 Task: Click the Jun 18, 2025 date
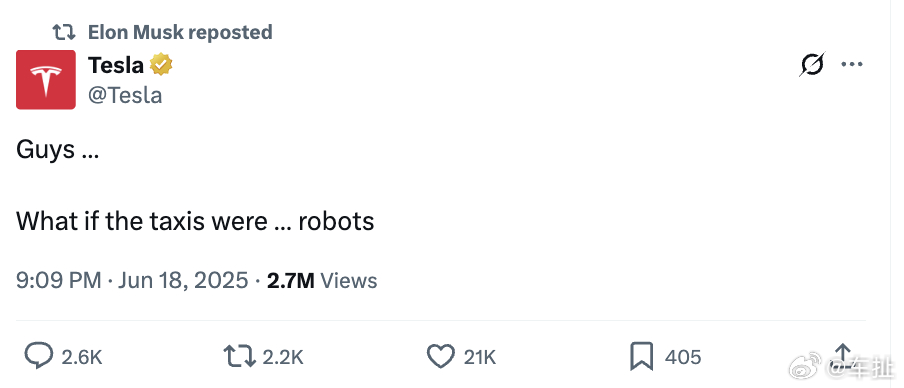tap(183, 281)
